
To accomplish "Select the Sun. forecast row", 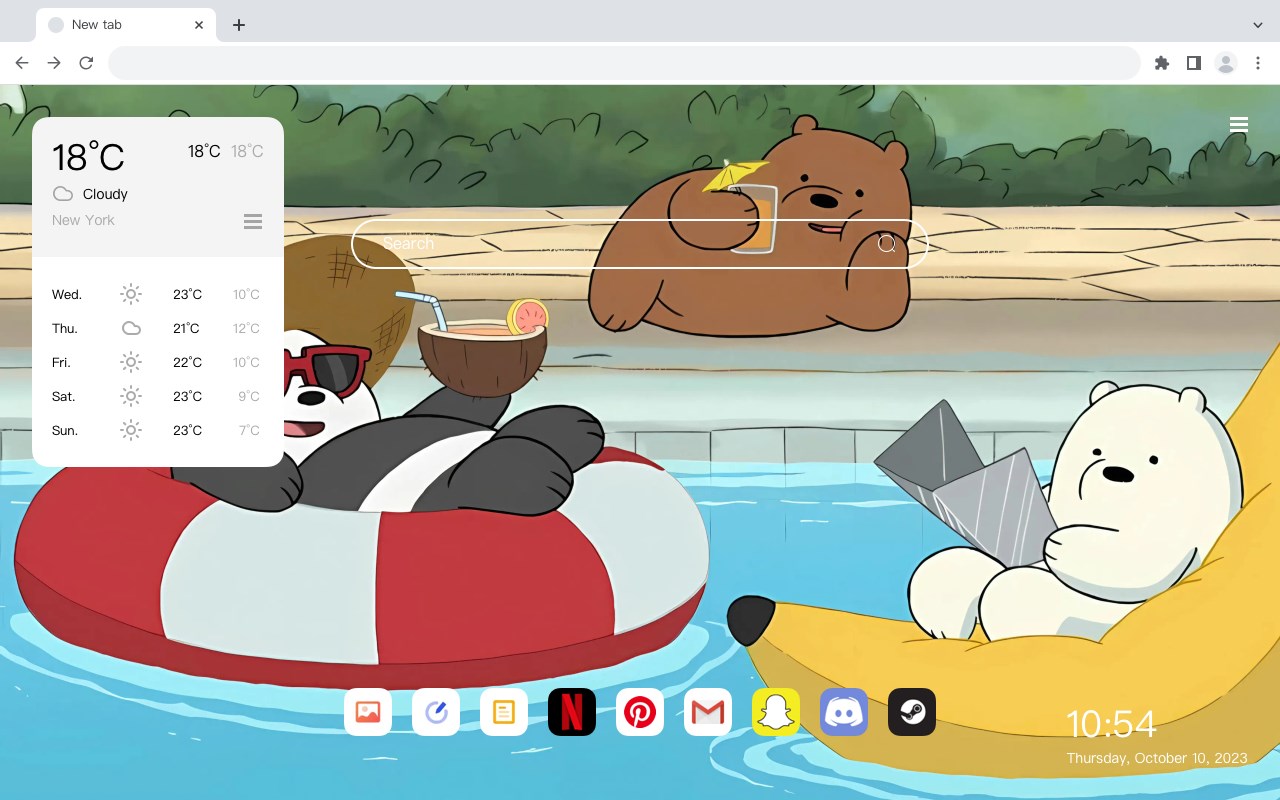I will coord(158,430).
